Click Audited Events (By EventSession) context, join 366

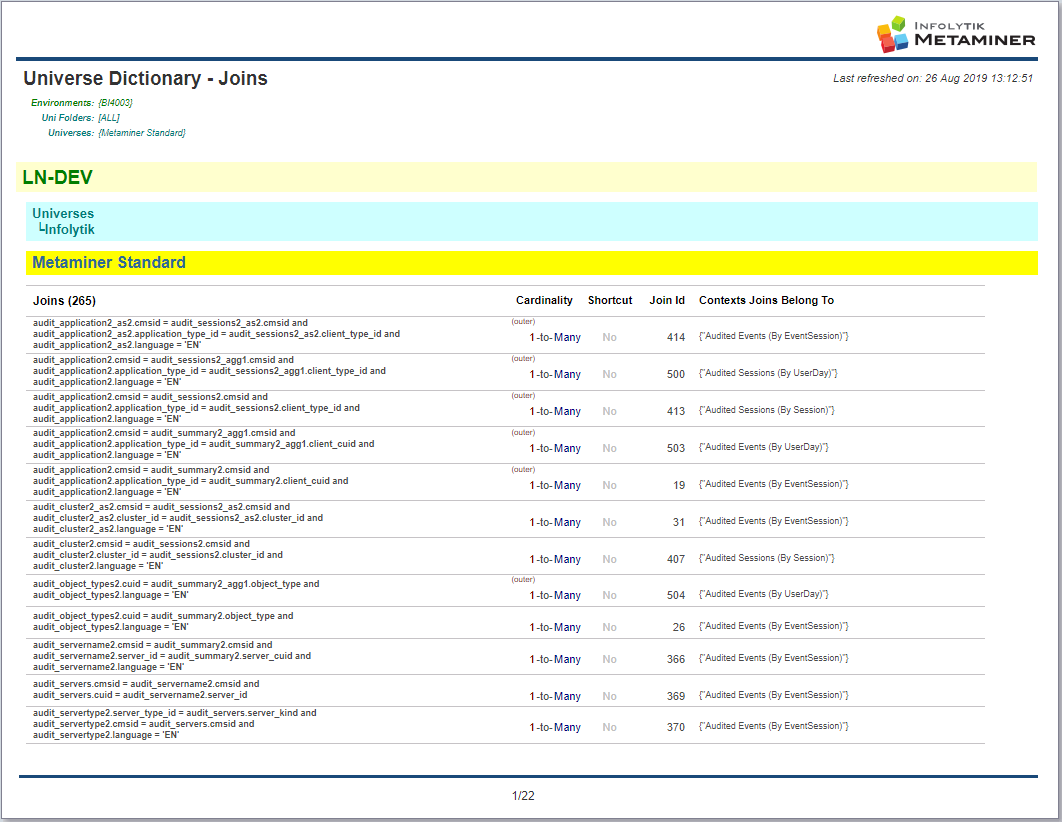coord(773,658)
